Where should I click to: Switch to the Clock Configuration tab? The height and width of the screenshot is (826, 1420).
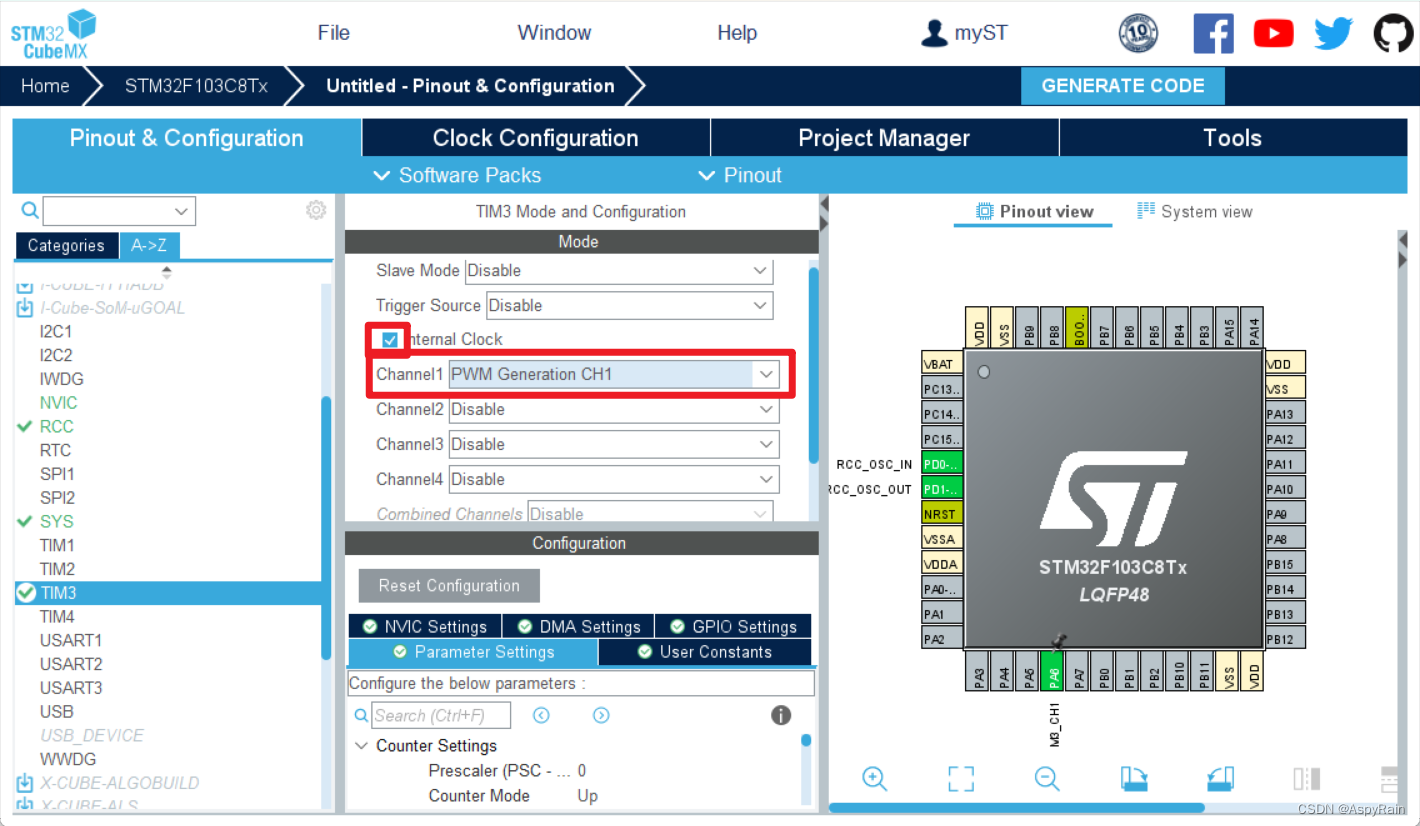click(535, 138)
